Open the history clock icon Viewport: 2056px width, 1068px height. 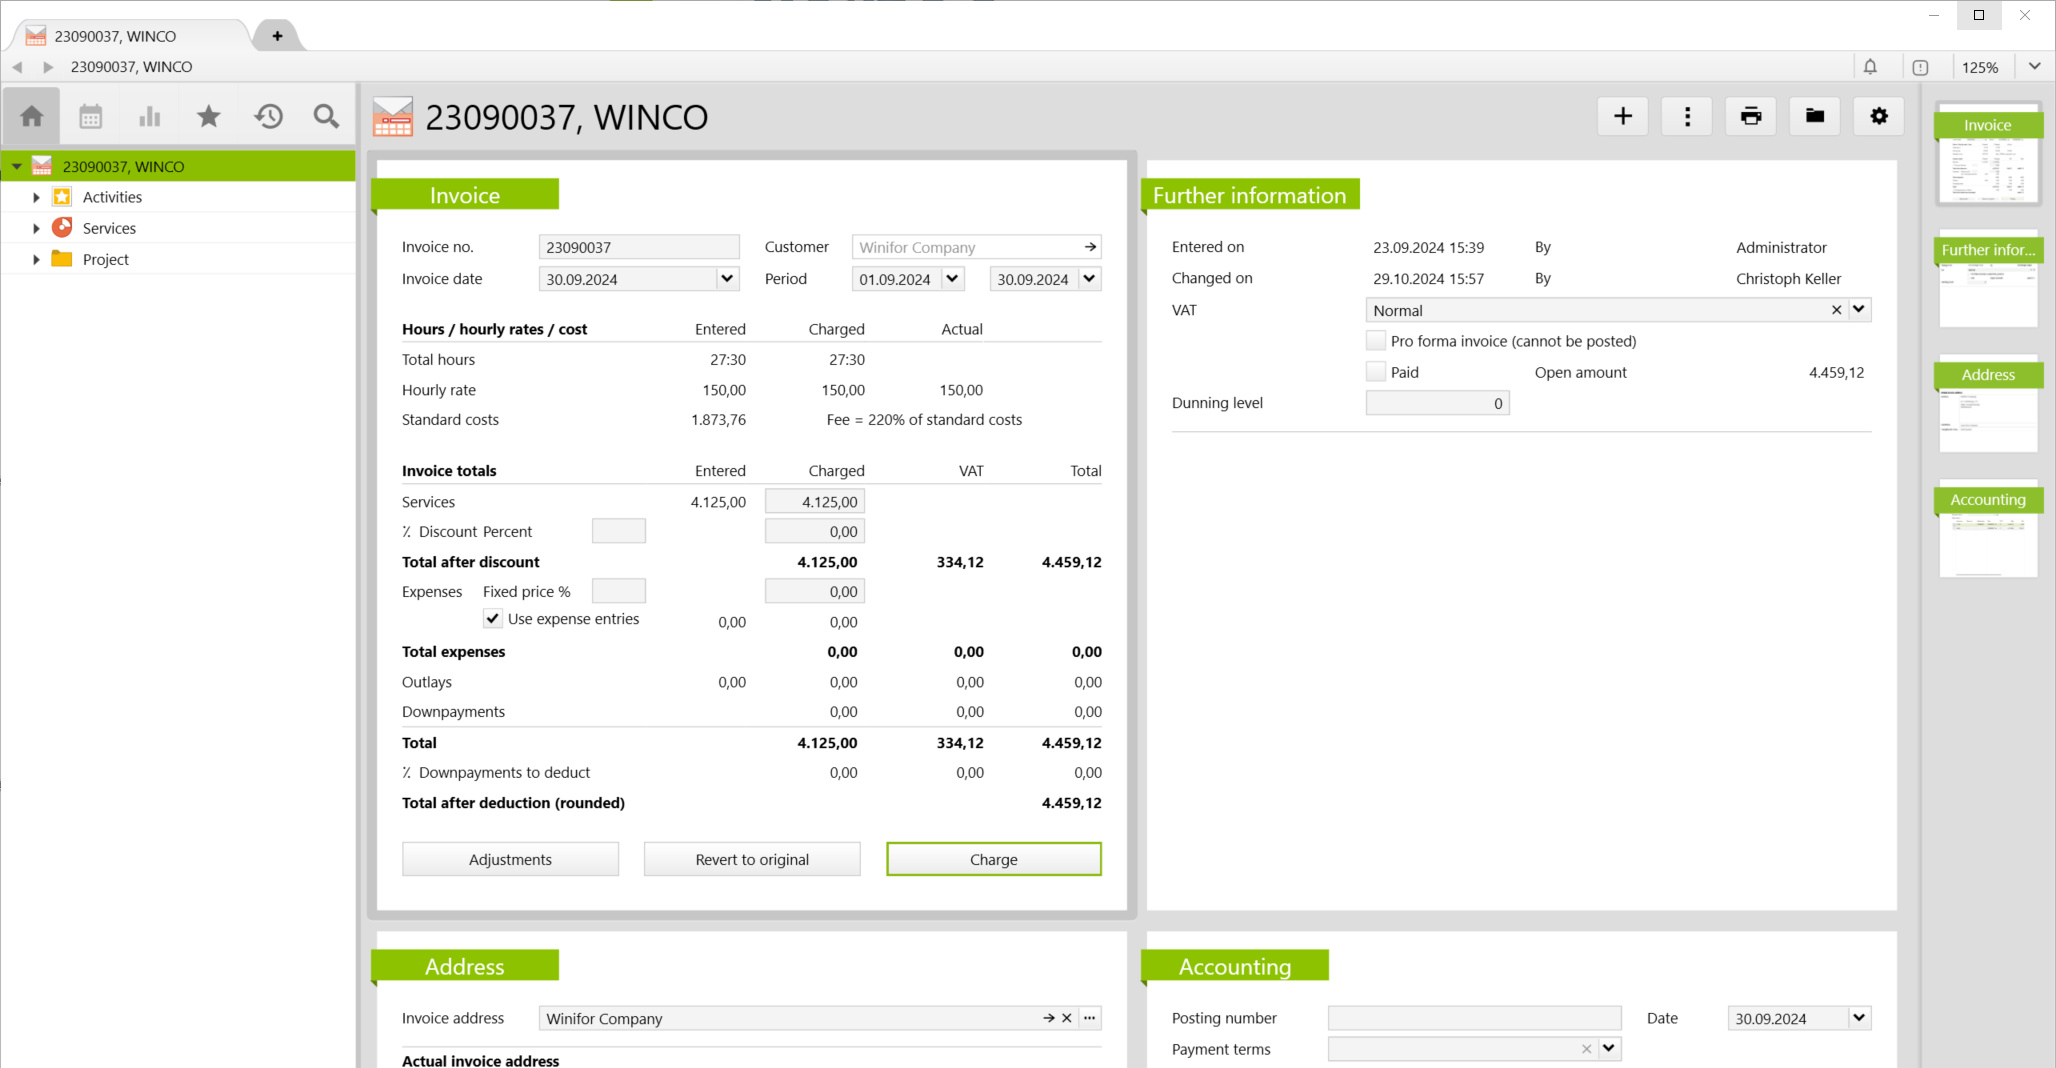(268, 117)
